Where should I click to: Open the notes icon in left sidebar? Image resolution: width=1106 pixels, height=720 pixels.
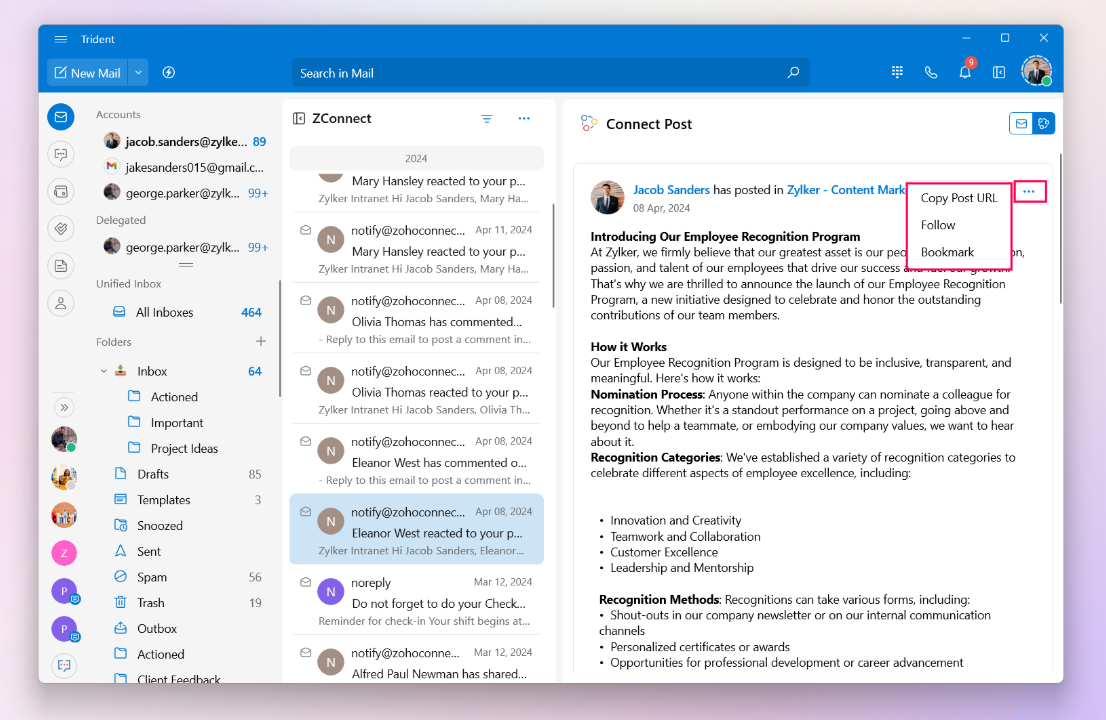[x=61, y=266]
